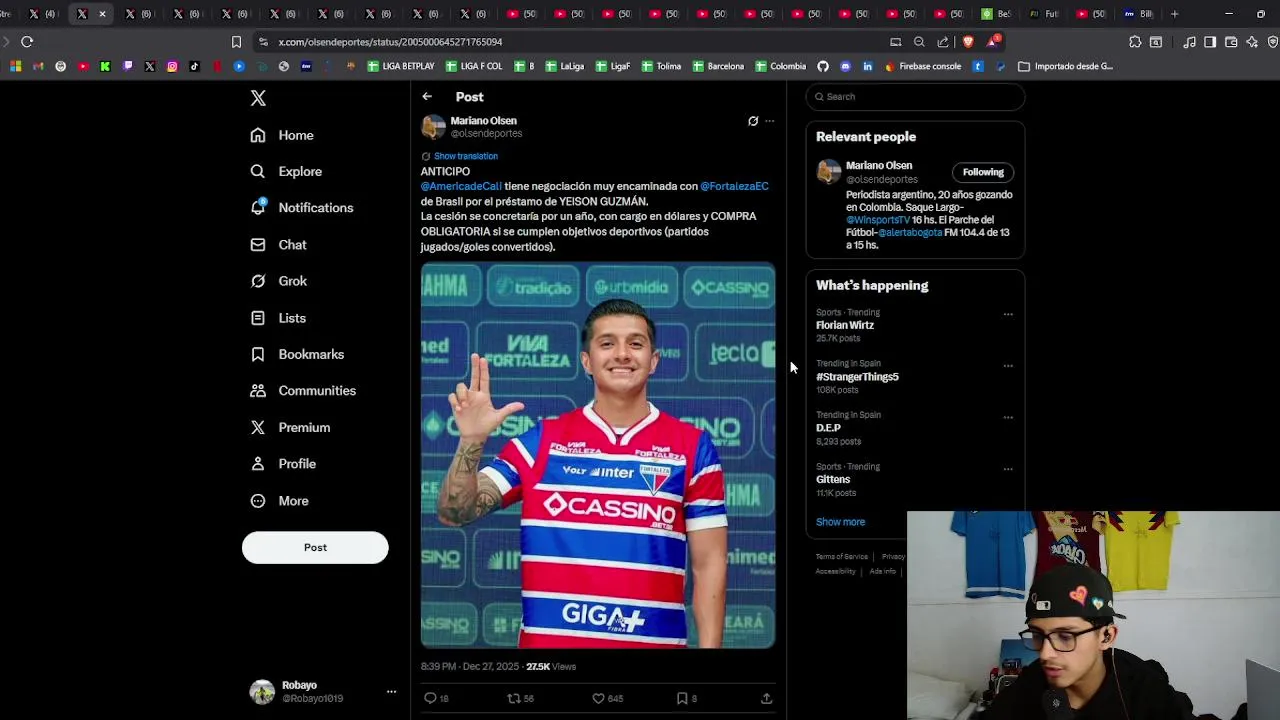Open more options for Gittens trend
This screenshot has height=720, width=1280.
(x=1008, y=469)
